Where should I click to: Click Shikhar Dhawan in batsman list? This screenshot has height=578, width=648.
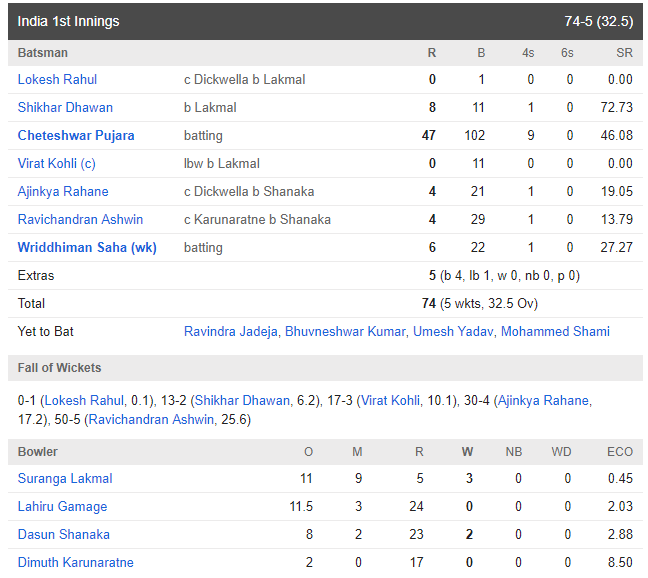pos(65,107)
